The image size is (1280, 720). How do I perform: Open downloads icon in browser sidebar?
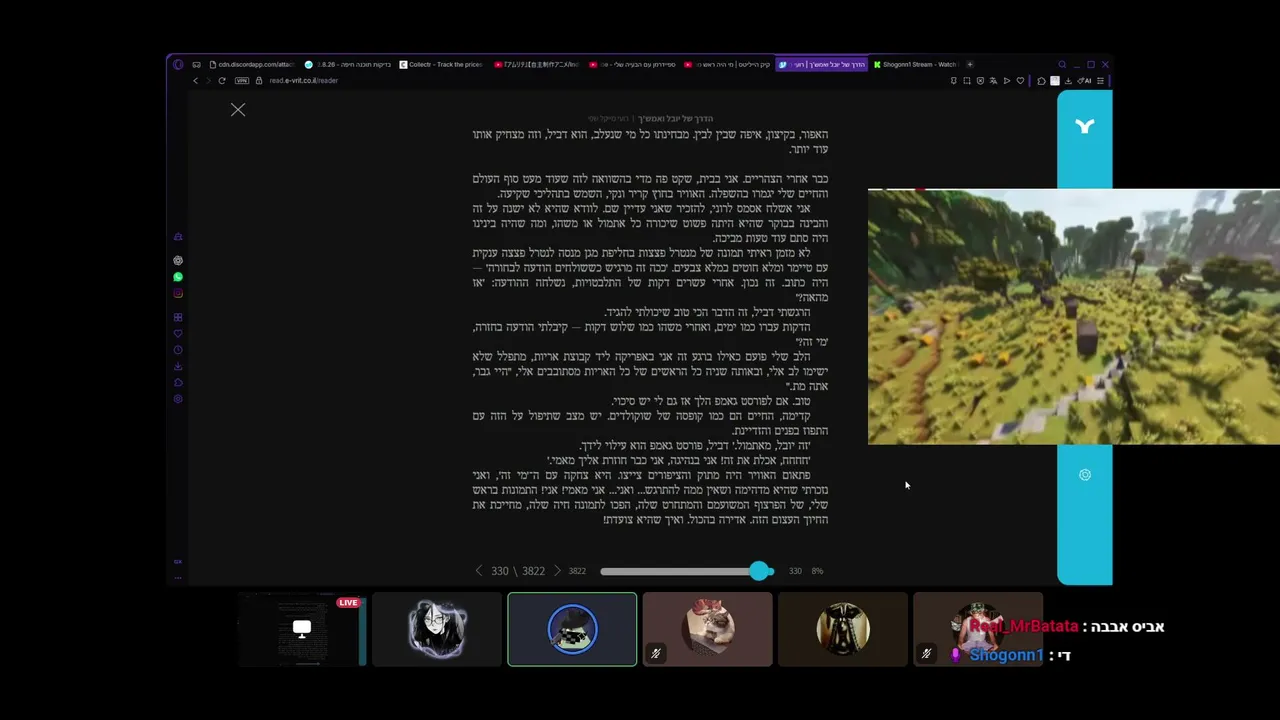178,367
